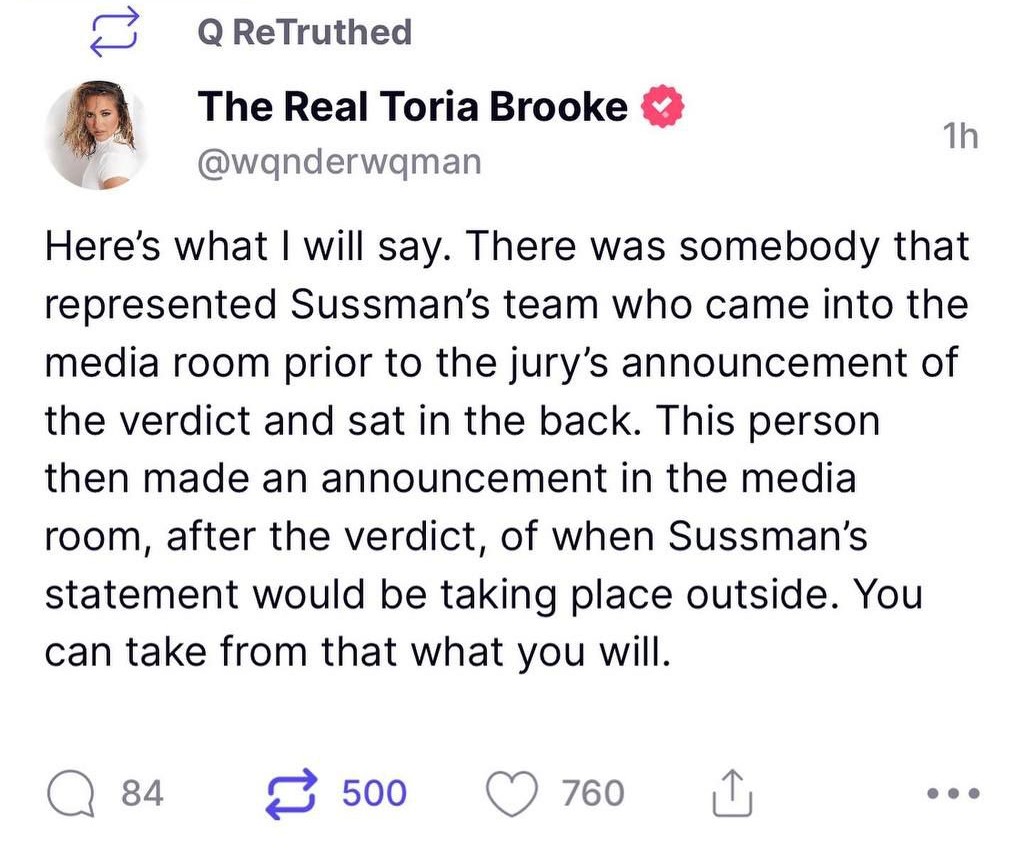Open the three-dot more options menu
This screenshot has height=851, width=1023.
(x=953, y=794)
